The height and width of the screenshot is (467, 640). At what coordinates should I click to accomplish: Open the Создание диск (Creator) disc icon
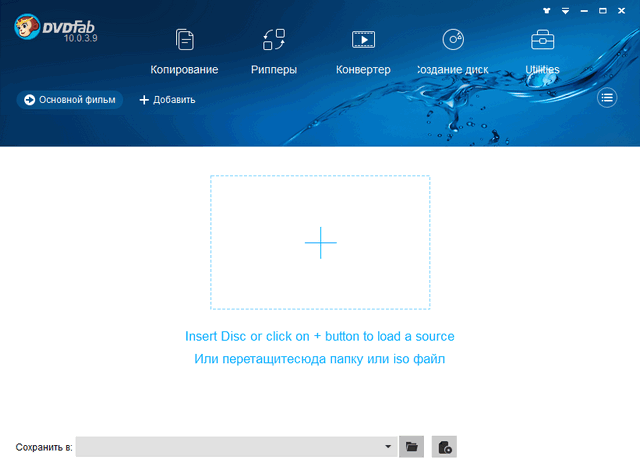[x=453, y=40]
